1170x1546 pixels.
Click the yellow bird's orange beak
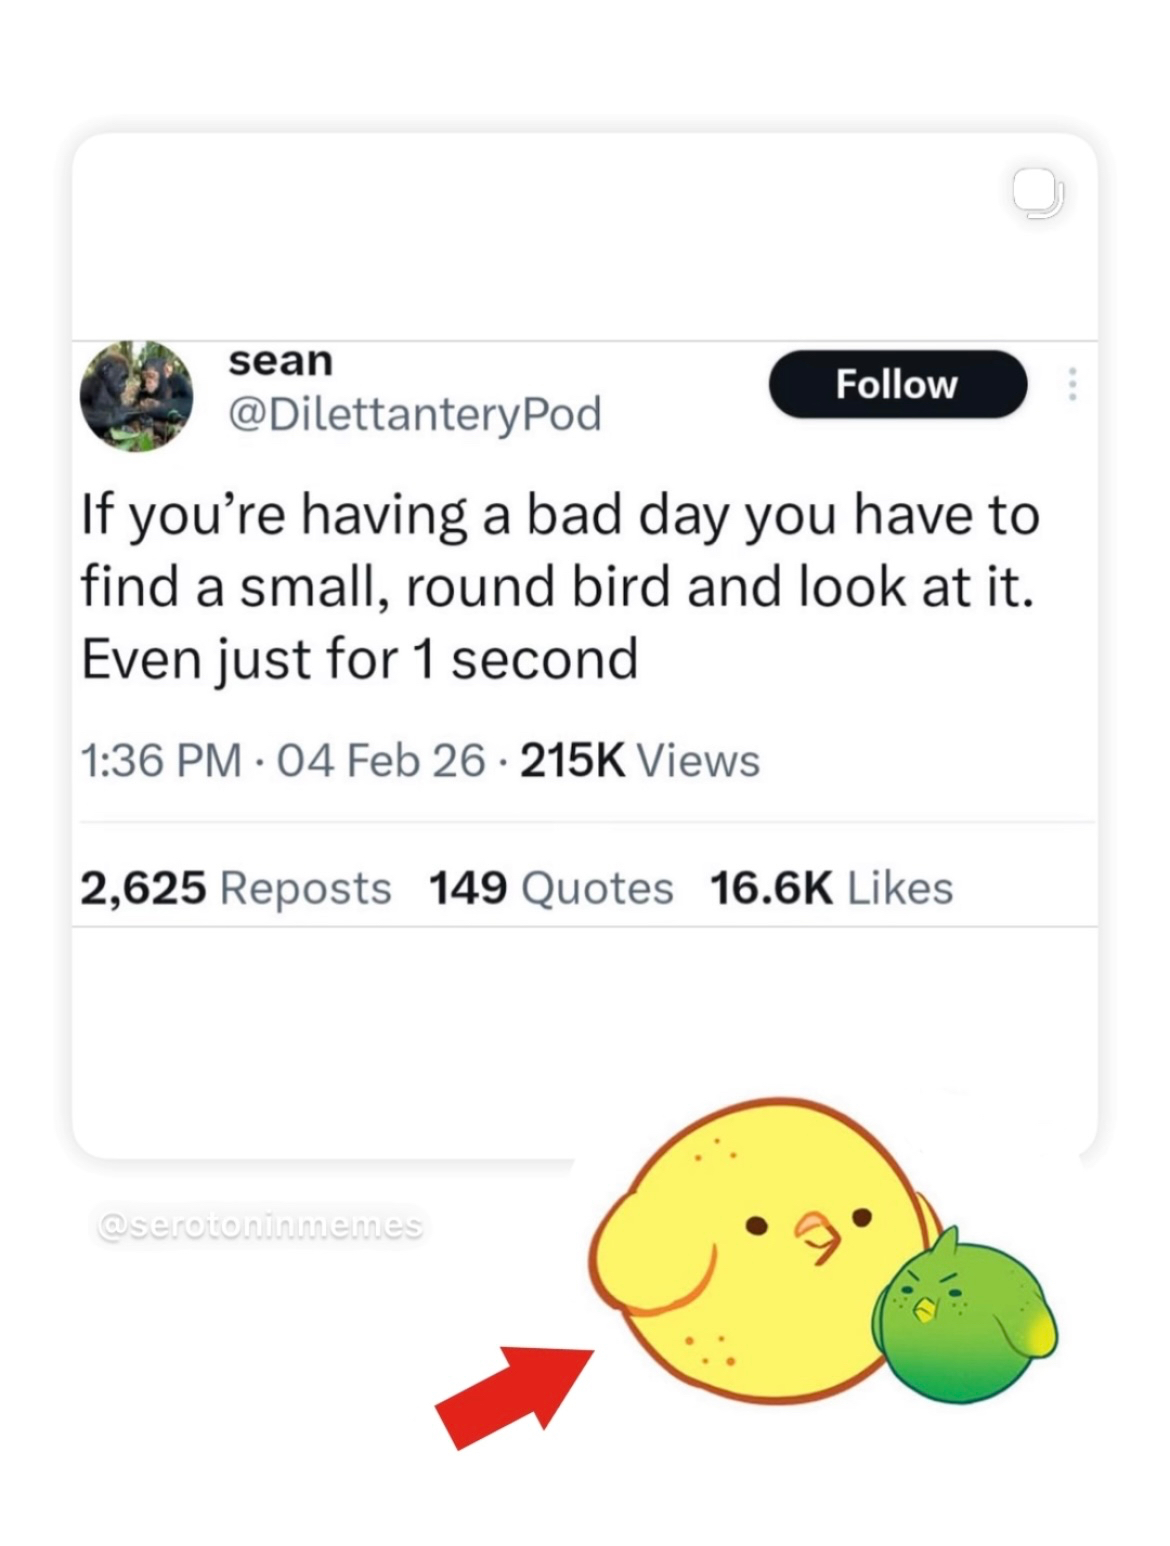point(818,1237)
